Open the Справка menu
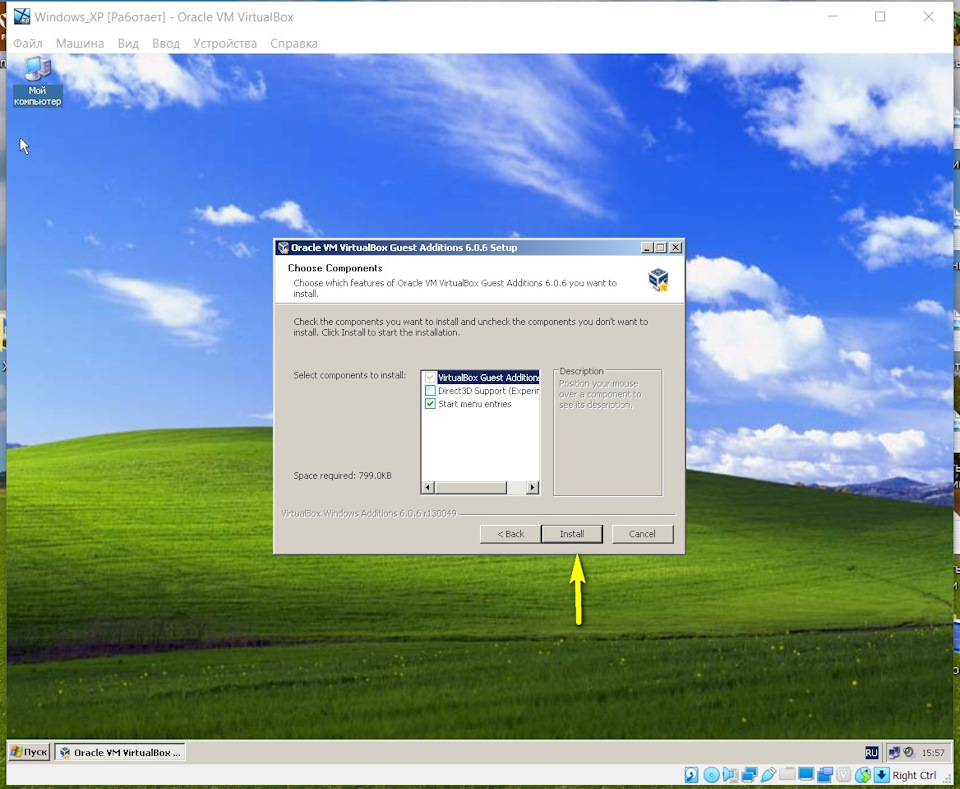960x789 pixels. [x=294, y=43]
